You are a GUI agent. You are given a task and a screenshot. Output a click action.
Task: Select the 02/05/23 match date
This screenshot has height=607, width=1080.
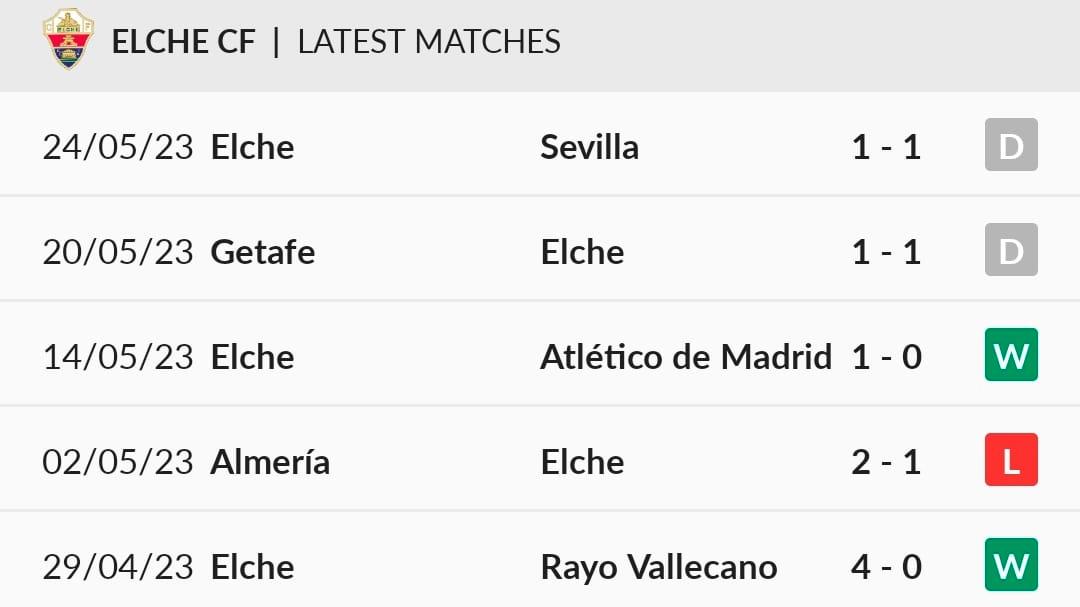click(118, 462)
